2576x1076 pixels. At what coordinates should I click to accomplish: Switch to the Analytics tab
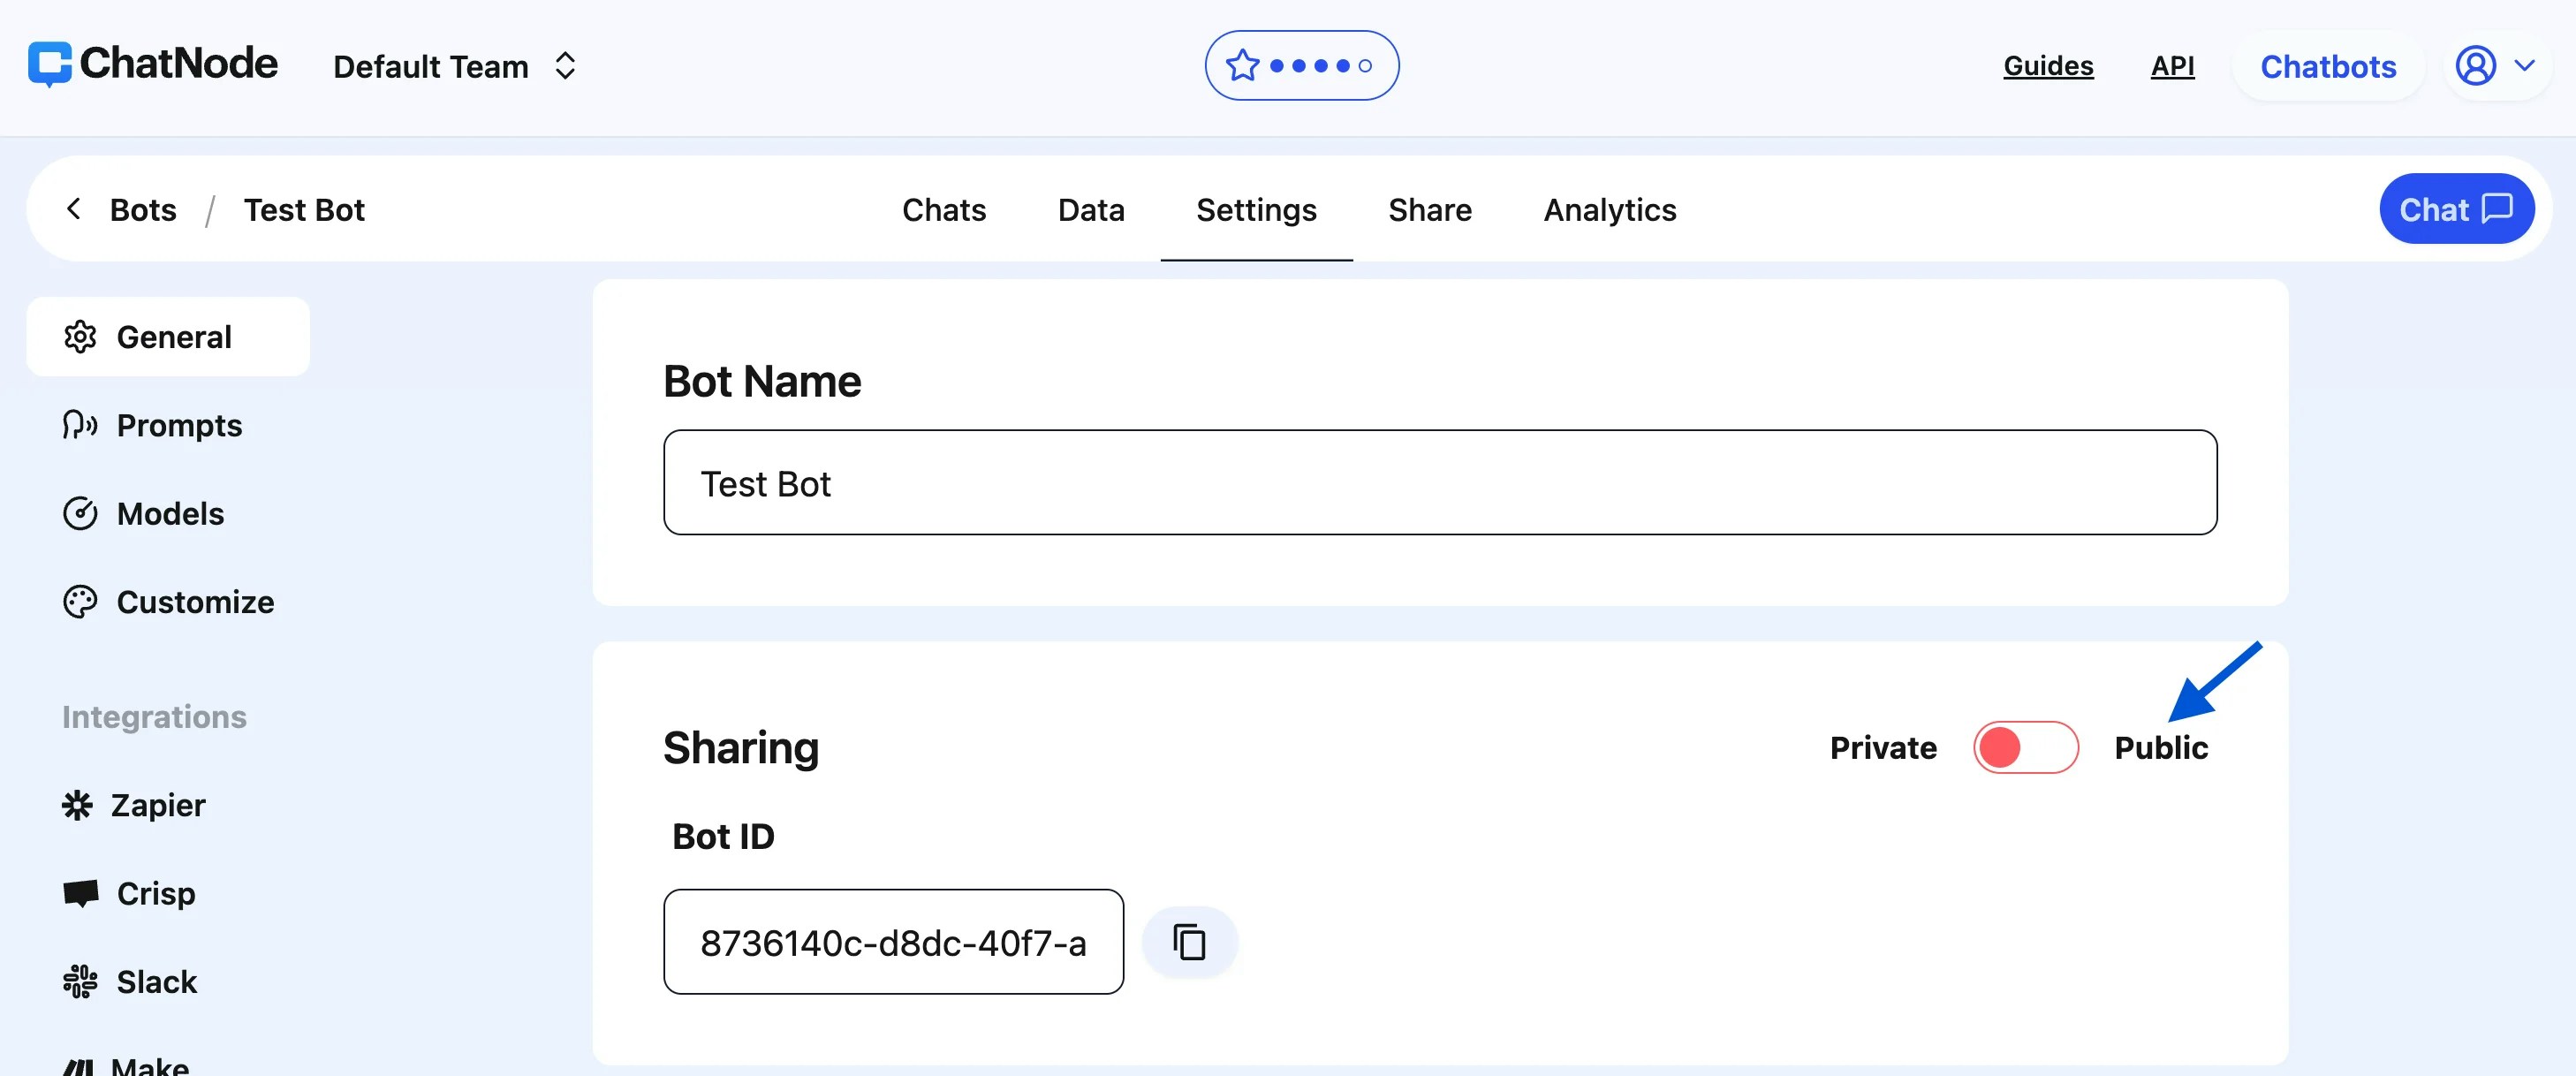click(x=1609, y=209)
